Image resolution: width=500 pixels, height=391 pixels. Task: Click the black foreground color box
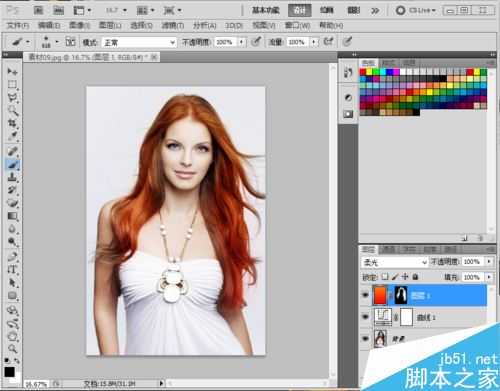9,372
